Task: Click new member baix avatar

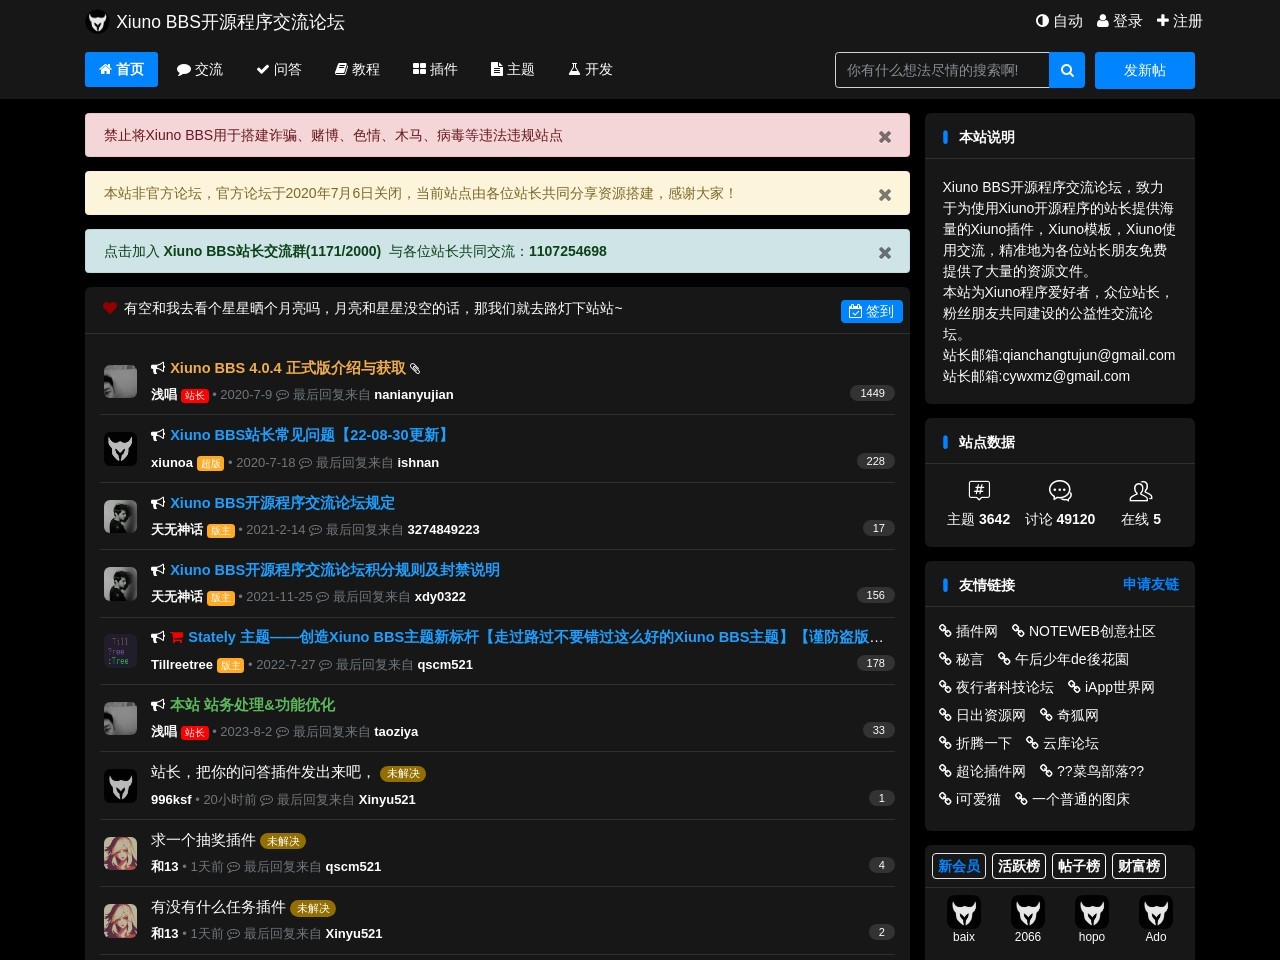Action: [x=964, y=912]
